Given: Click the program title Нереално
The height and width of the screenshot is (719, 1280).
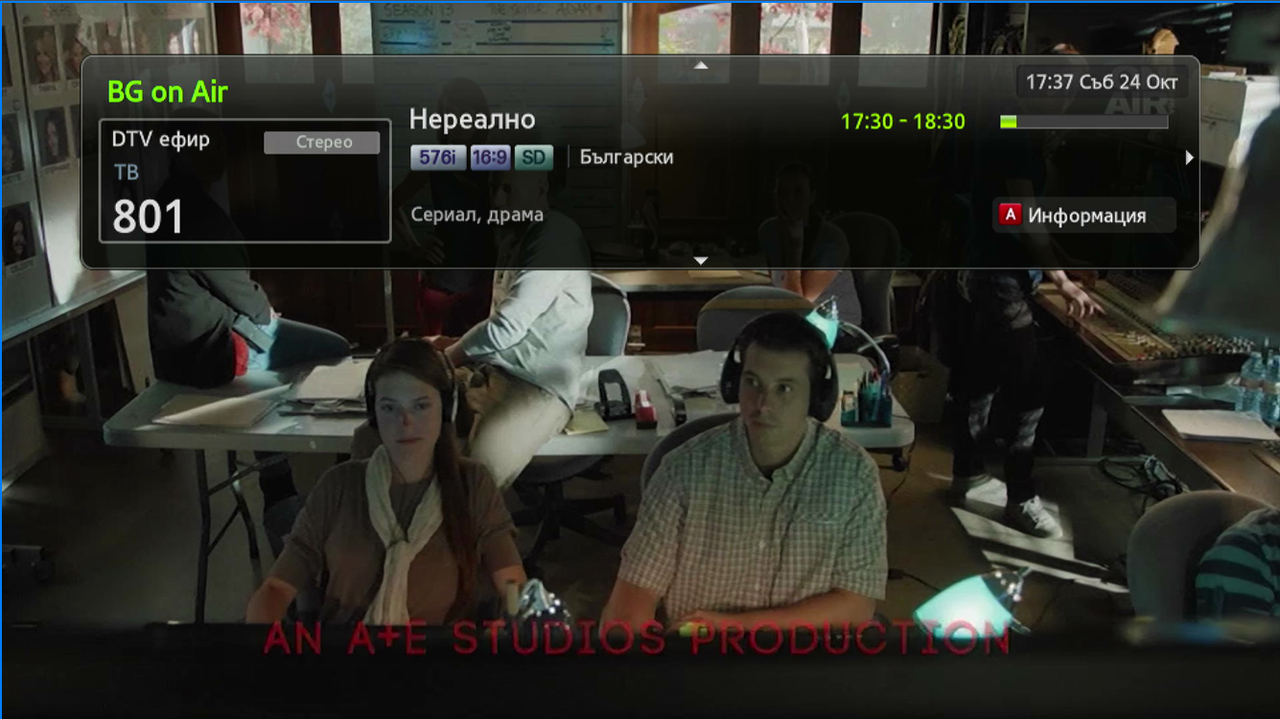Looking at the screenshot, I should pyautogui.click(x=472, y=120).
